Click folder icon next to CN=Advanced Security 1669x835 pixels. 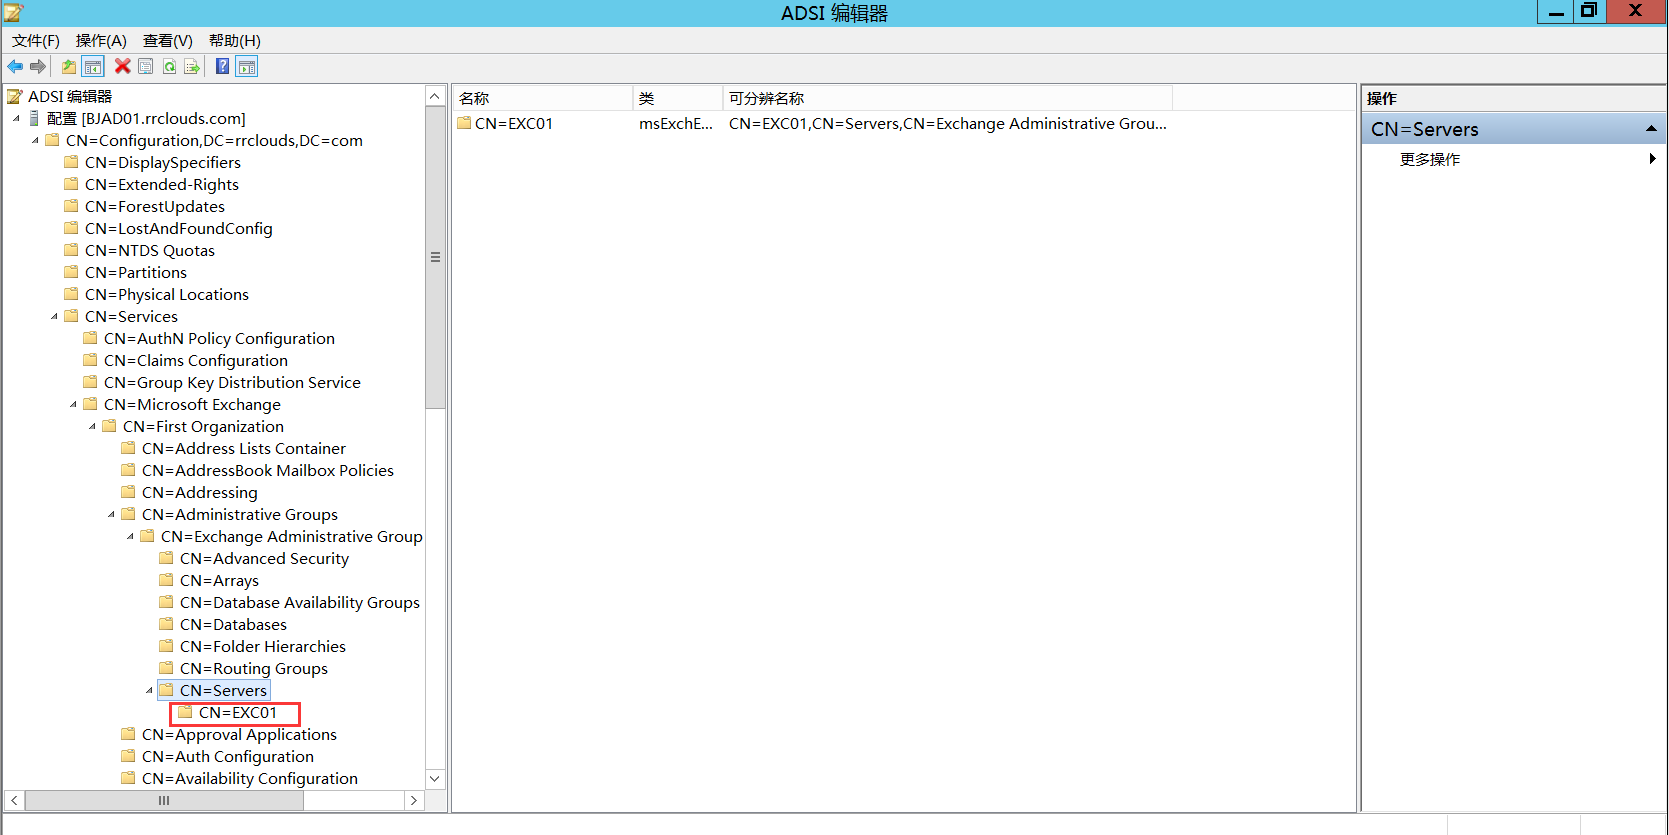pos(166,558)
